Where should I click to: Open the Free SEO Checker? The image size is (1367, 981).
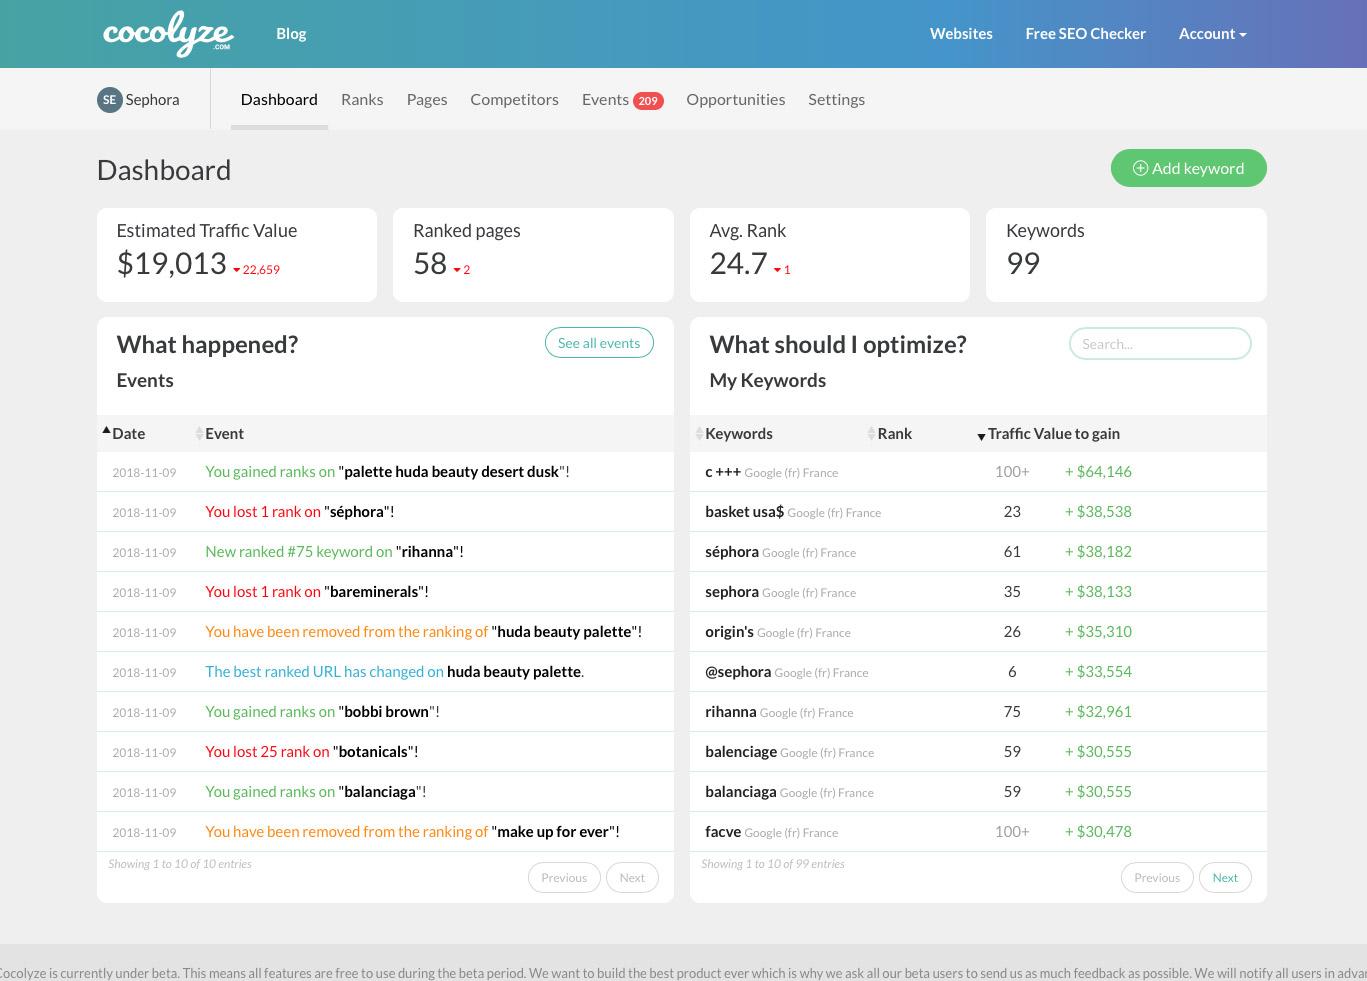point(1085,34)
